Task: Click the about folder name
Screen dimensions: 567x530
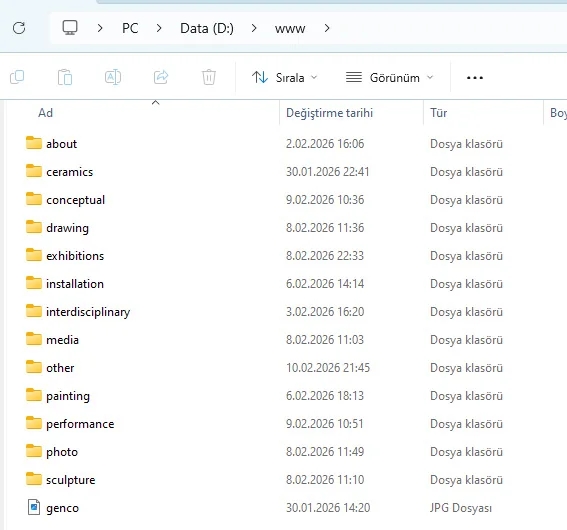Action: (x=61, y=144)
